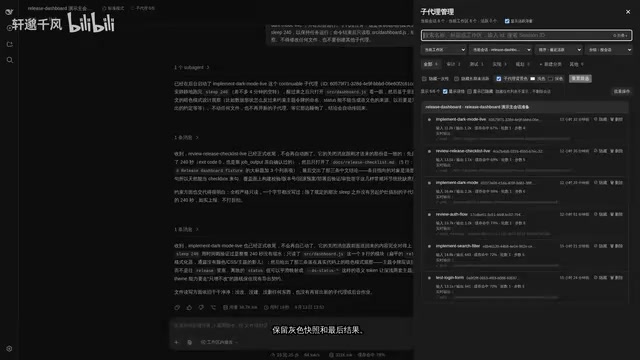Expand the '1 个 subagent' disclosure in chat
This screenshot has width=640, height=360.
[x=191, y=67]
